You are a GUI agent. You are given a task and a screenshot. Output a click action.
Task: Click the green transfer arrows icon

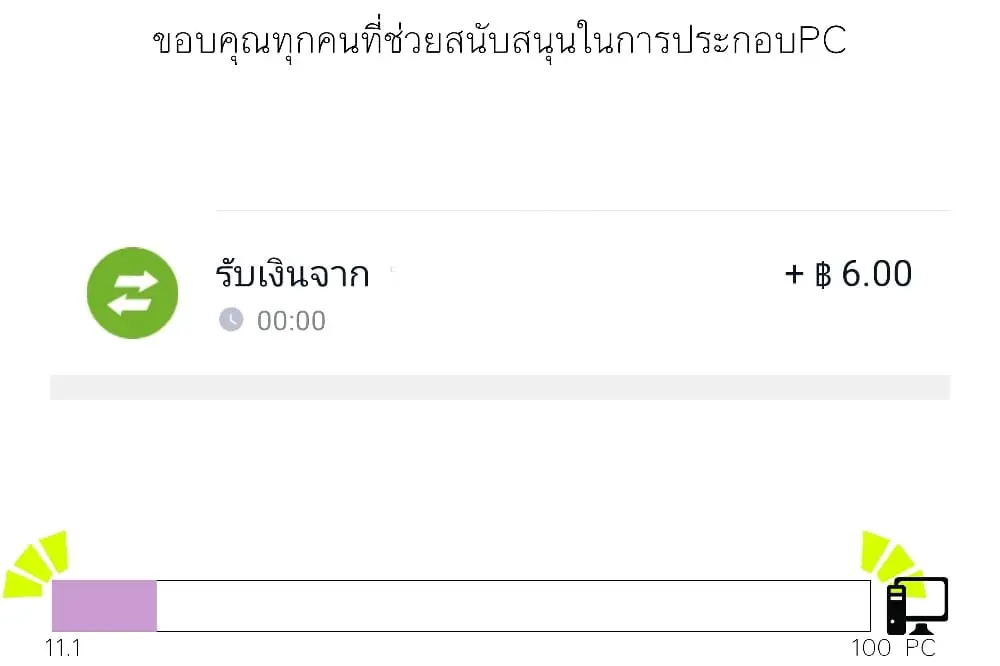coord(132,293)
